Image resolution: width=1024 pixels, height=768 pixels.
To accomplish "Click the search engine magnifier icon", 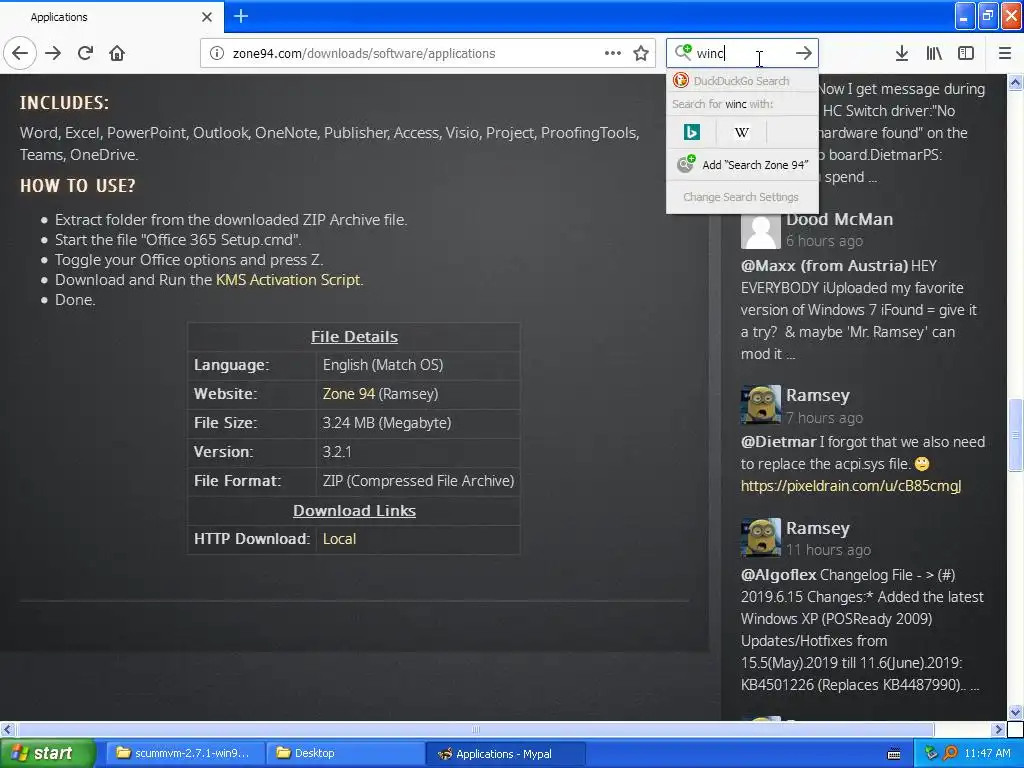I will tap(683, 52).
